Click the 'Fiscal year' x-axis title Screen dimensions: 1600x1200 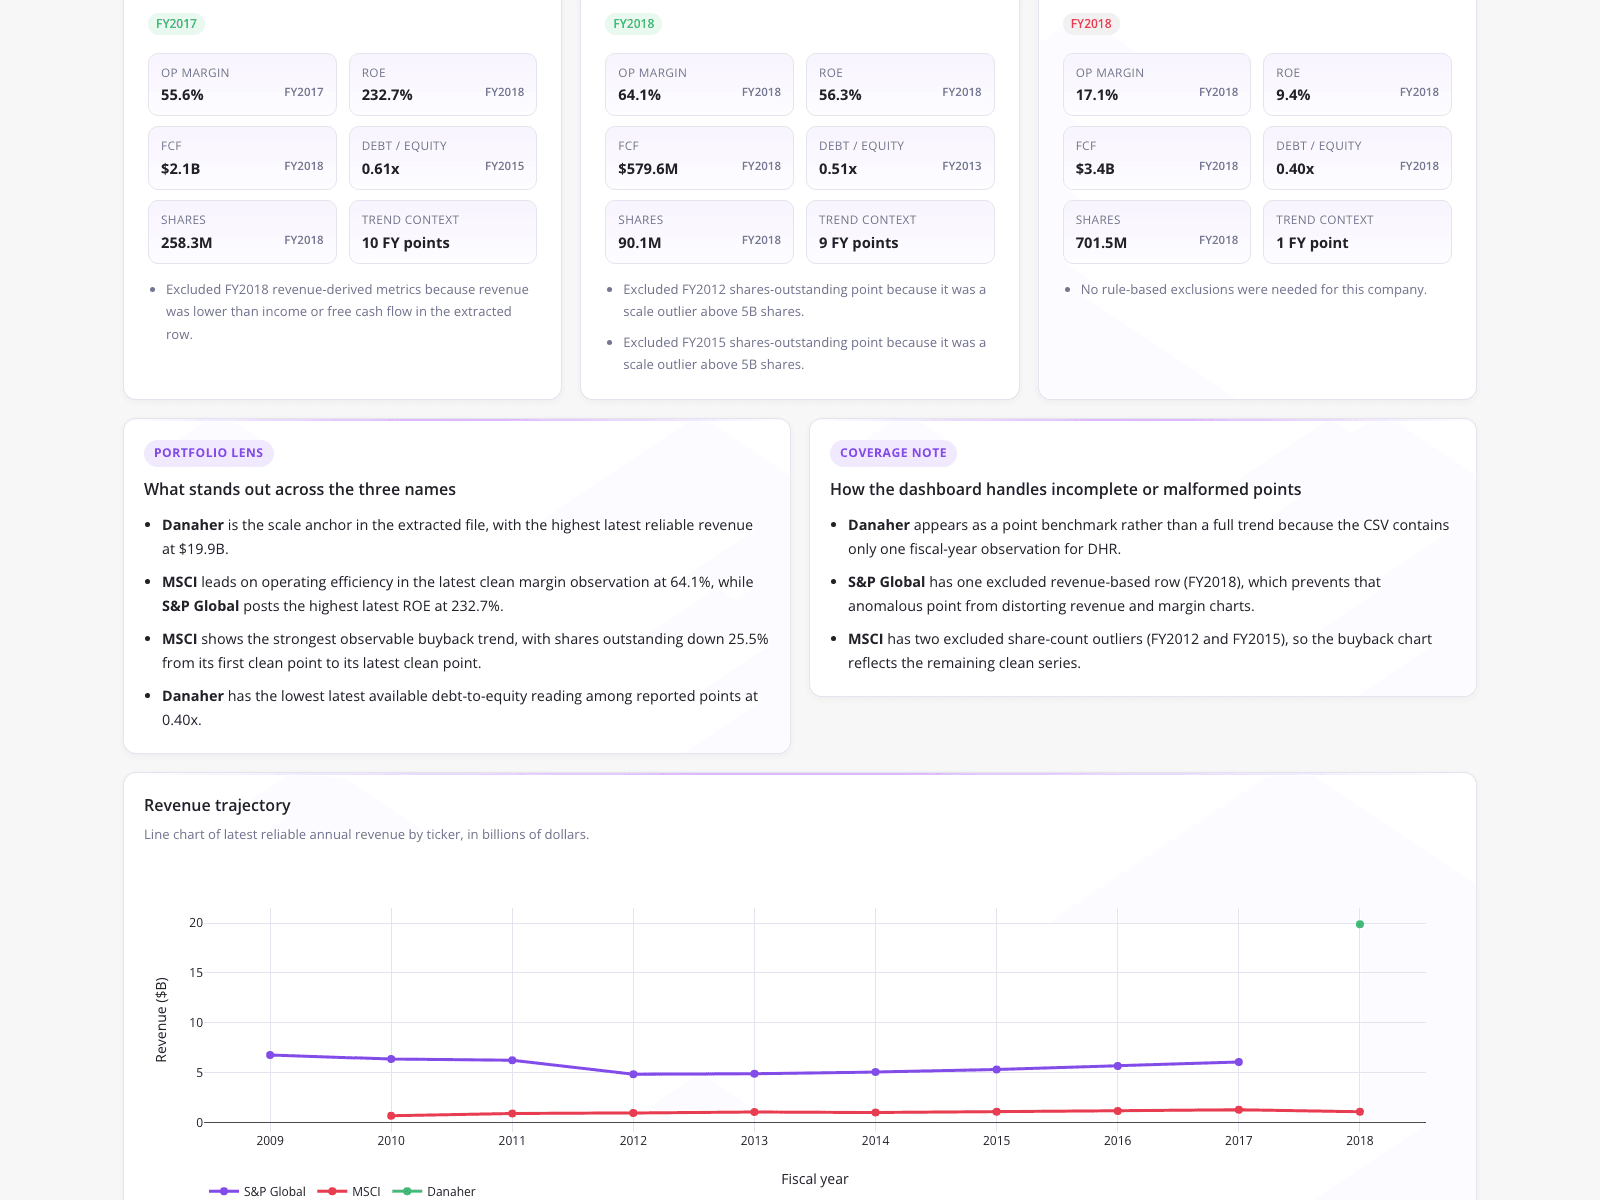point(815,1179)
